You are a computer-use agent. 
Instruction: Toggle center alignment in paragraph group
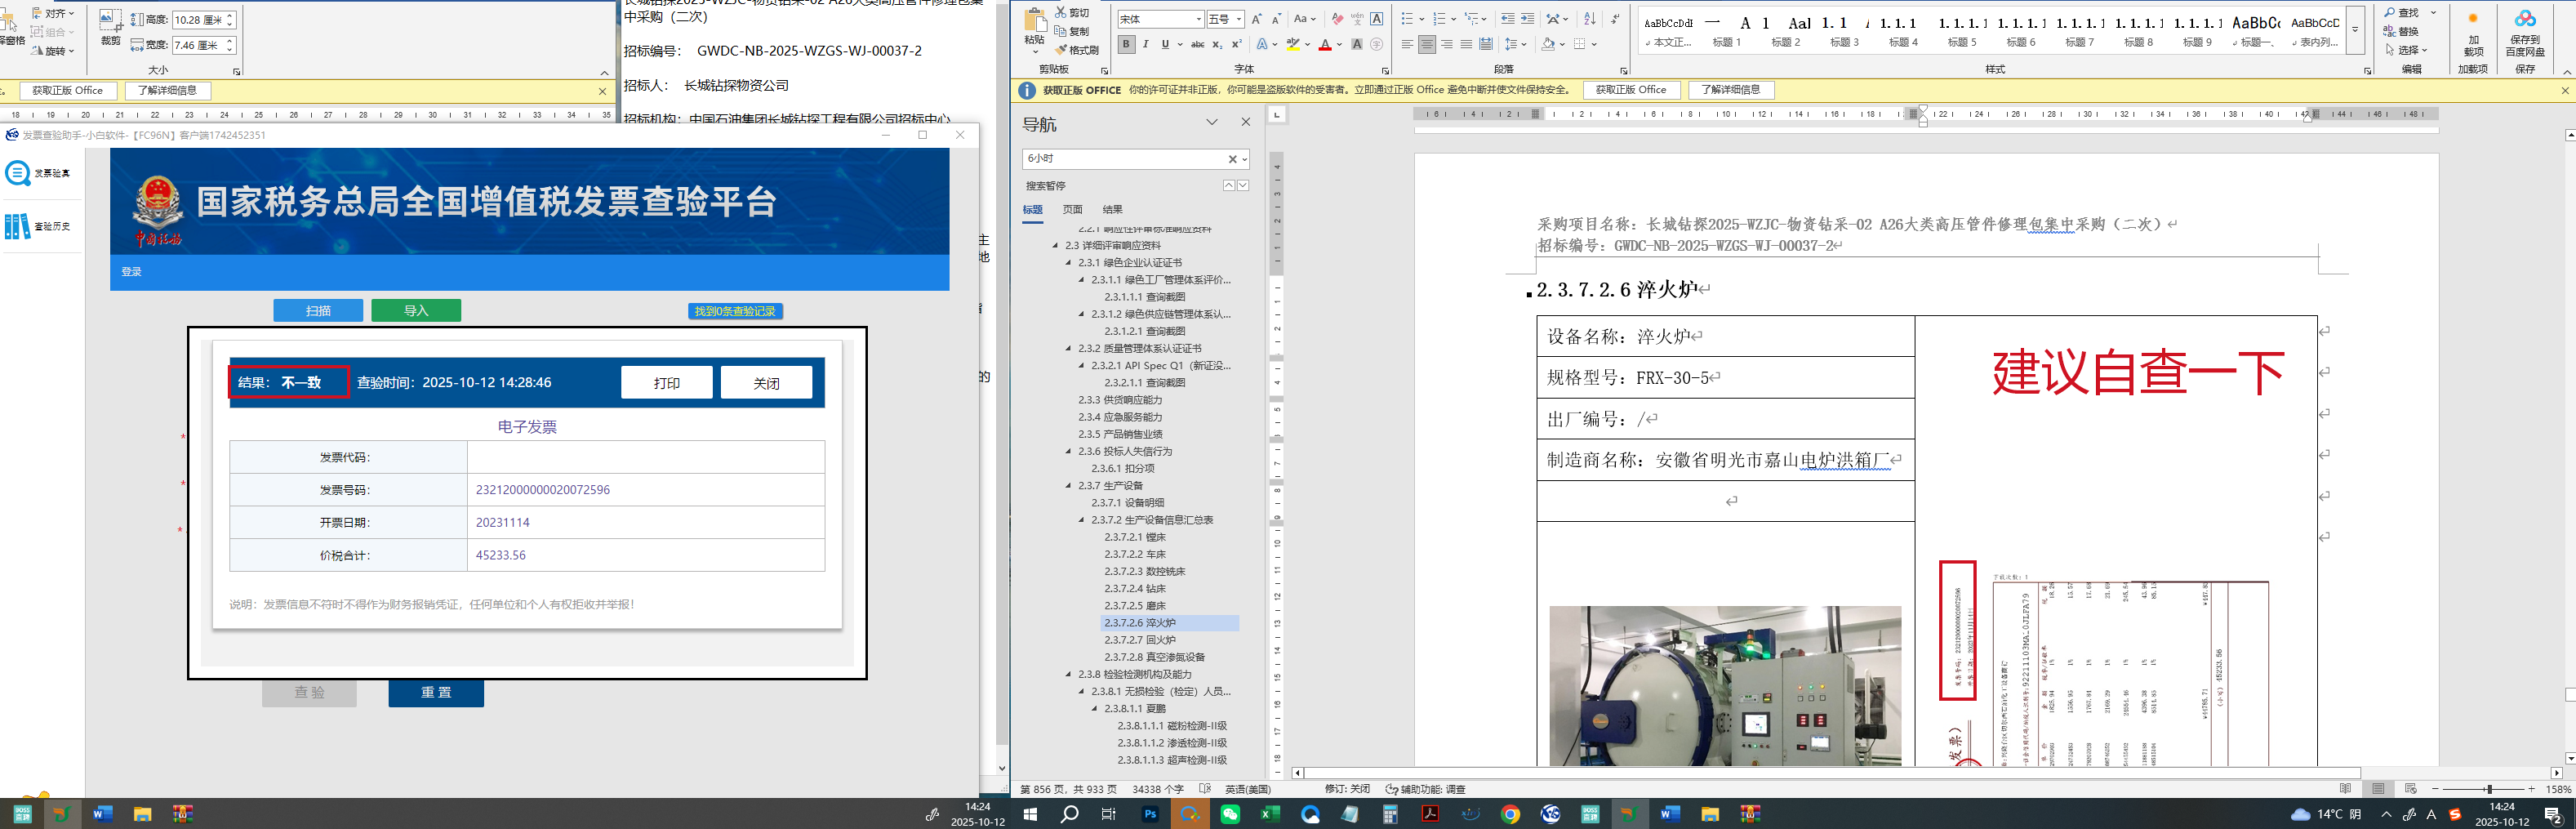[x=1427, y=44]
